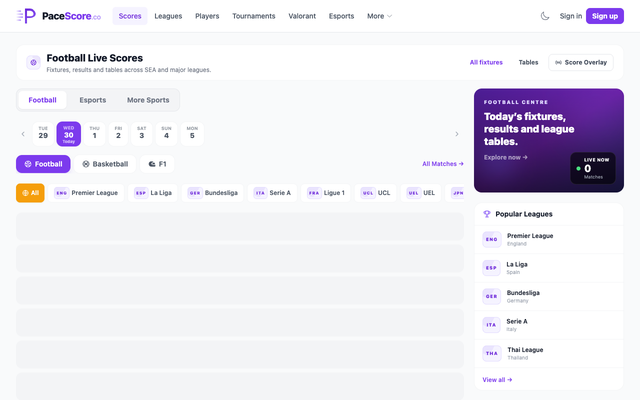This screenshot has width=640, height=400.
Task: Filter by UCL chip
Action: click(x=376, y=193)
